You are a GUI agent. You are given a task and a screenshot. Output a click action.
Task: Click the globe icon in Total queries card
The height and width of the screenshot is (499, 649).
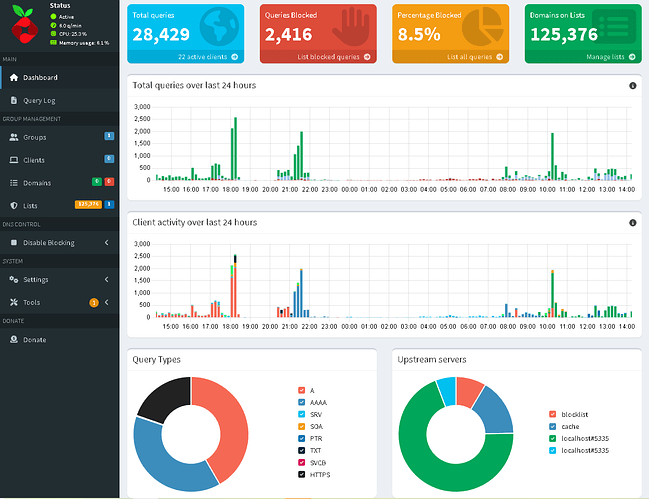tap(219, 26)
